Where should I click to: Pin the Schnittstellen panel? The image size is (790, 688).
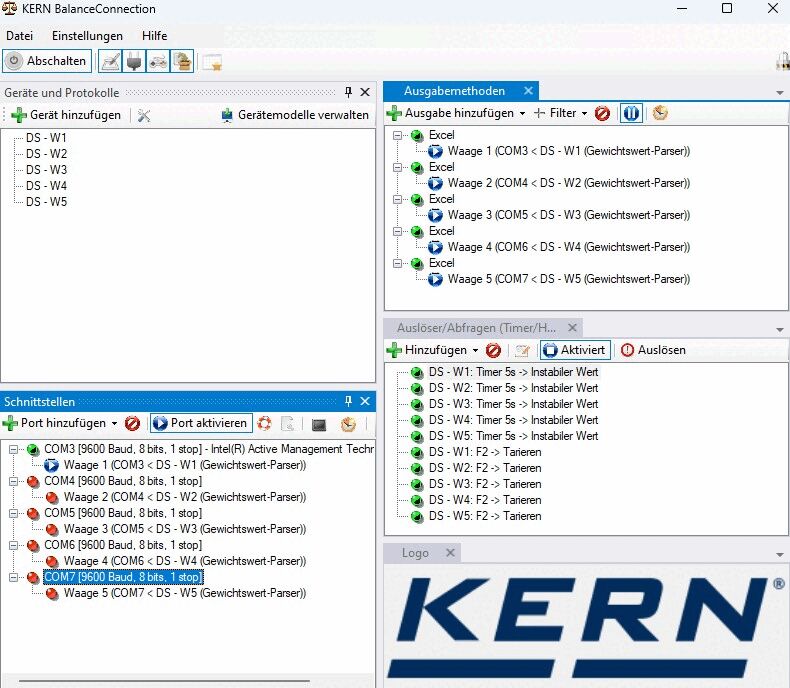coord(348,401)
